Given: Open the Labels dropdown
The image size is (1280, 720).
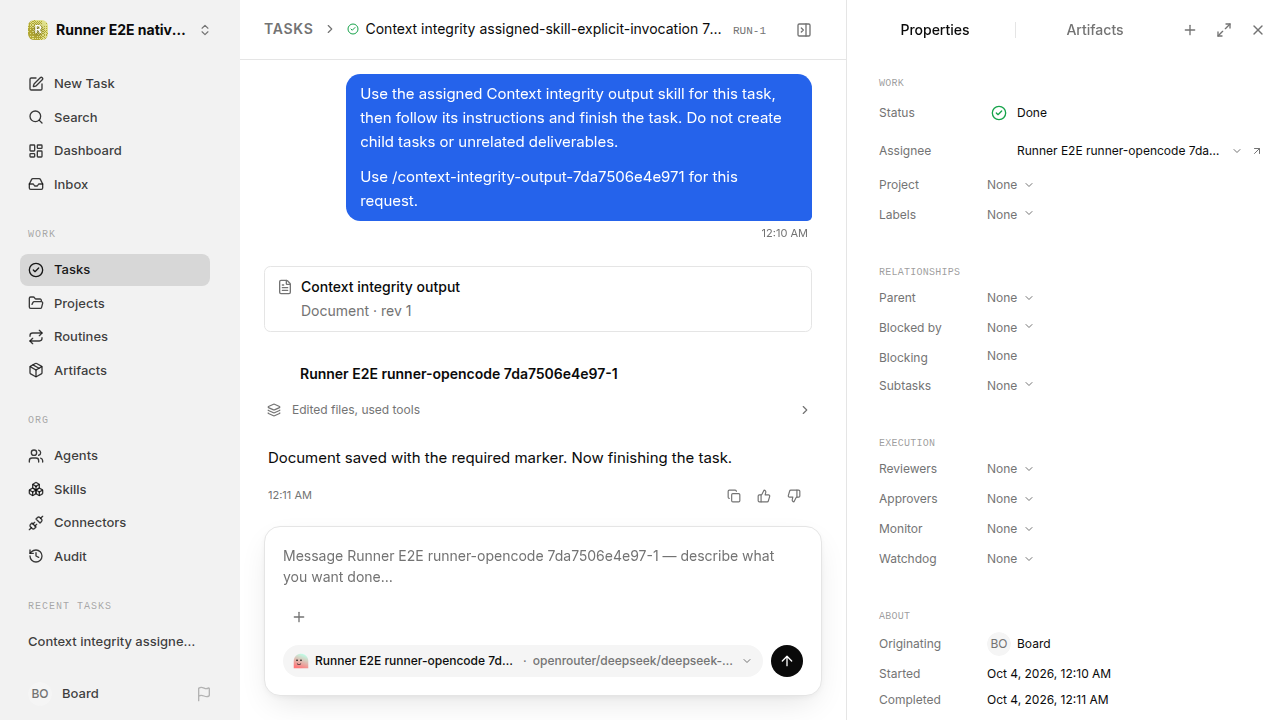Looking at the screenshot, I should click(x=1010, y=215).
